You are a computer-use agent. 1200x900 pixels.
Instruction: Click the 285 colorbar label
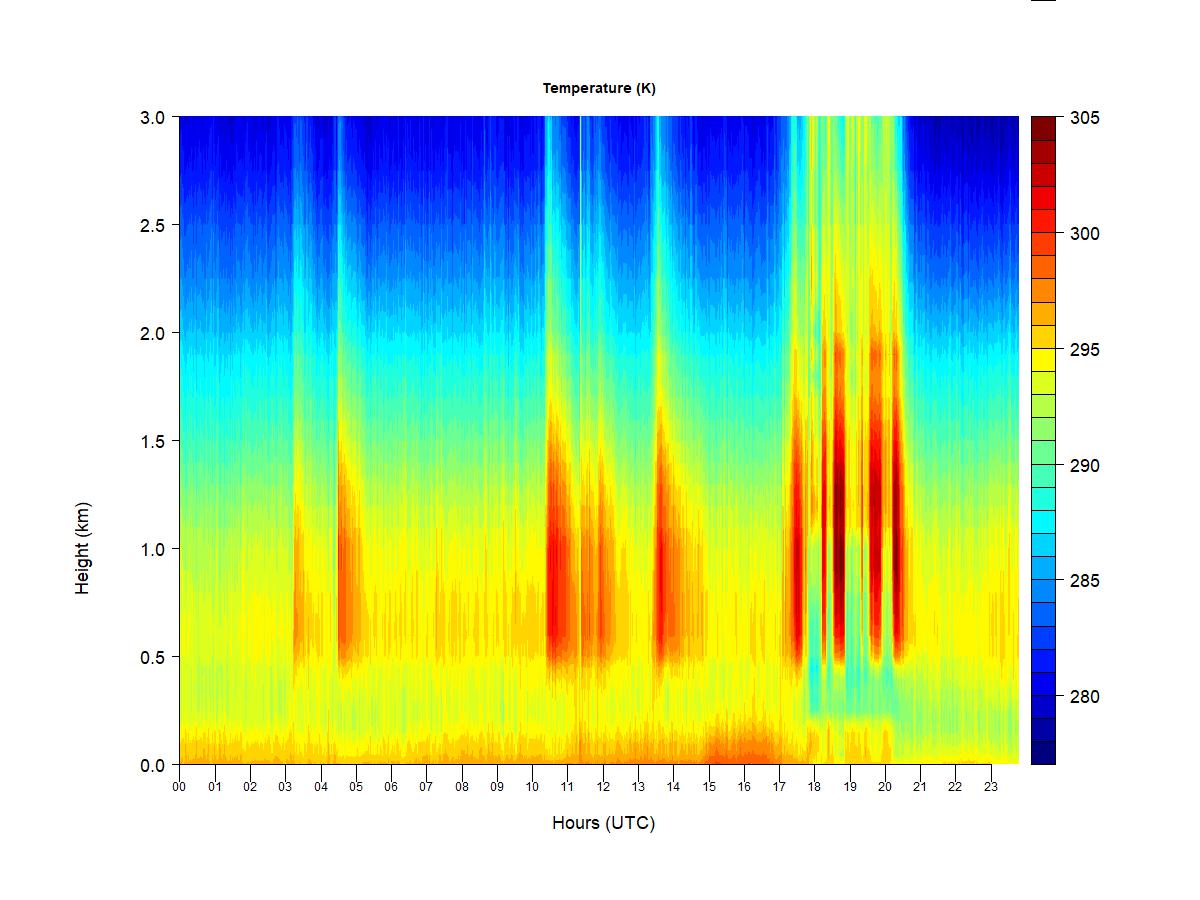pos(1084,581)
